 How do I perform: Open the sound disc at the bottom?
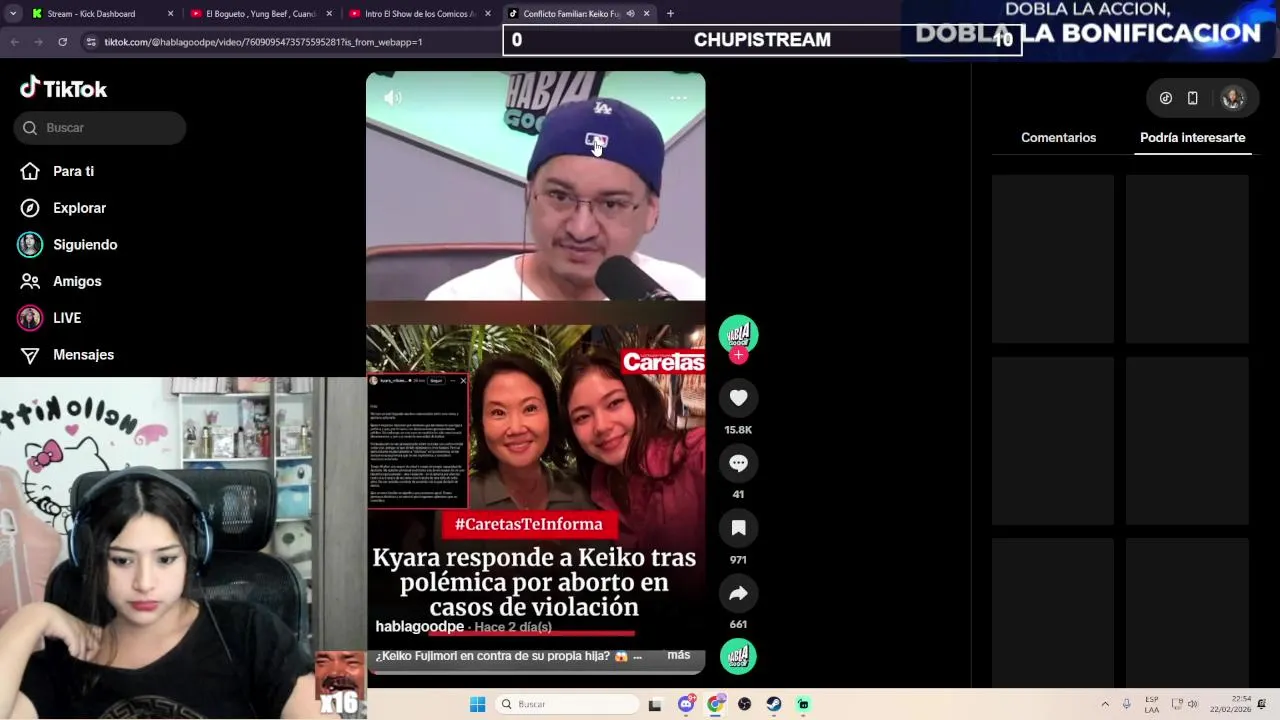coord(738,656)
